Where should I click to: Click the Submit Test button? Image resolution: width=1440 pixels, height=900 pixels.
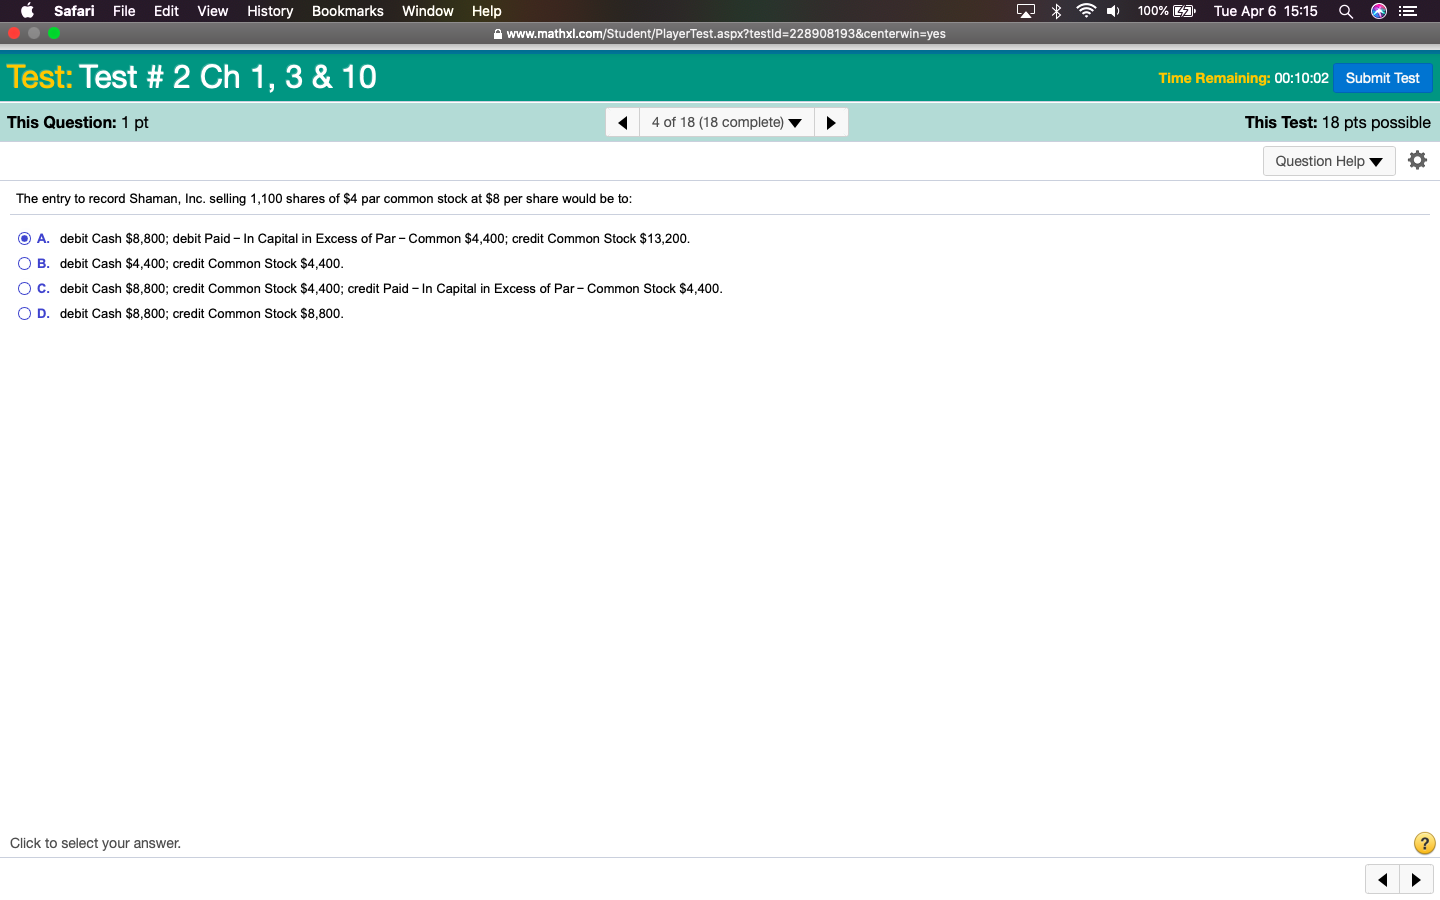tap(1382, 78)
